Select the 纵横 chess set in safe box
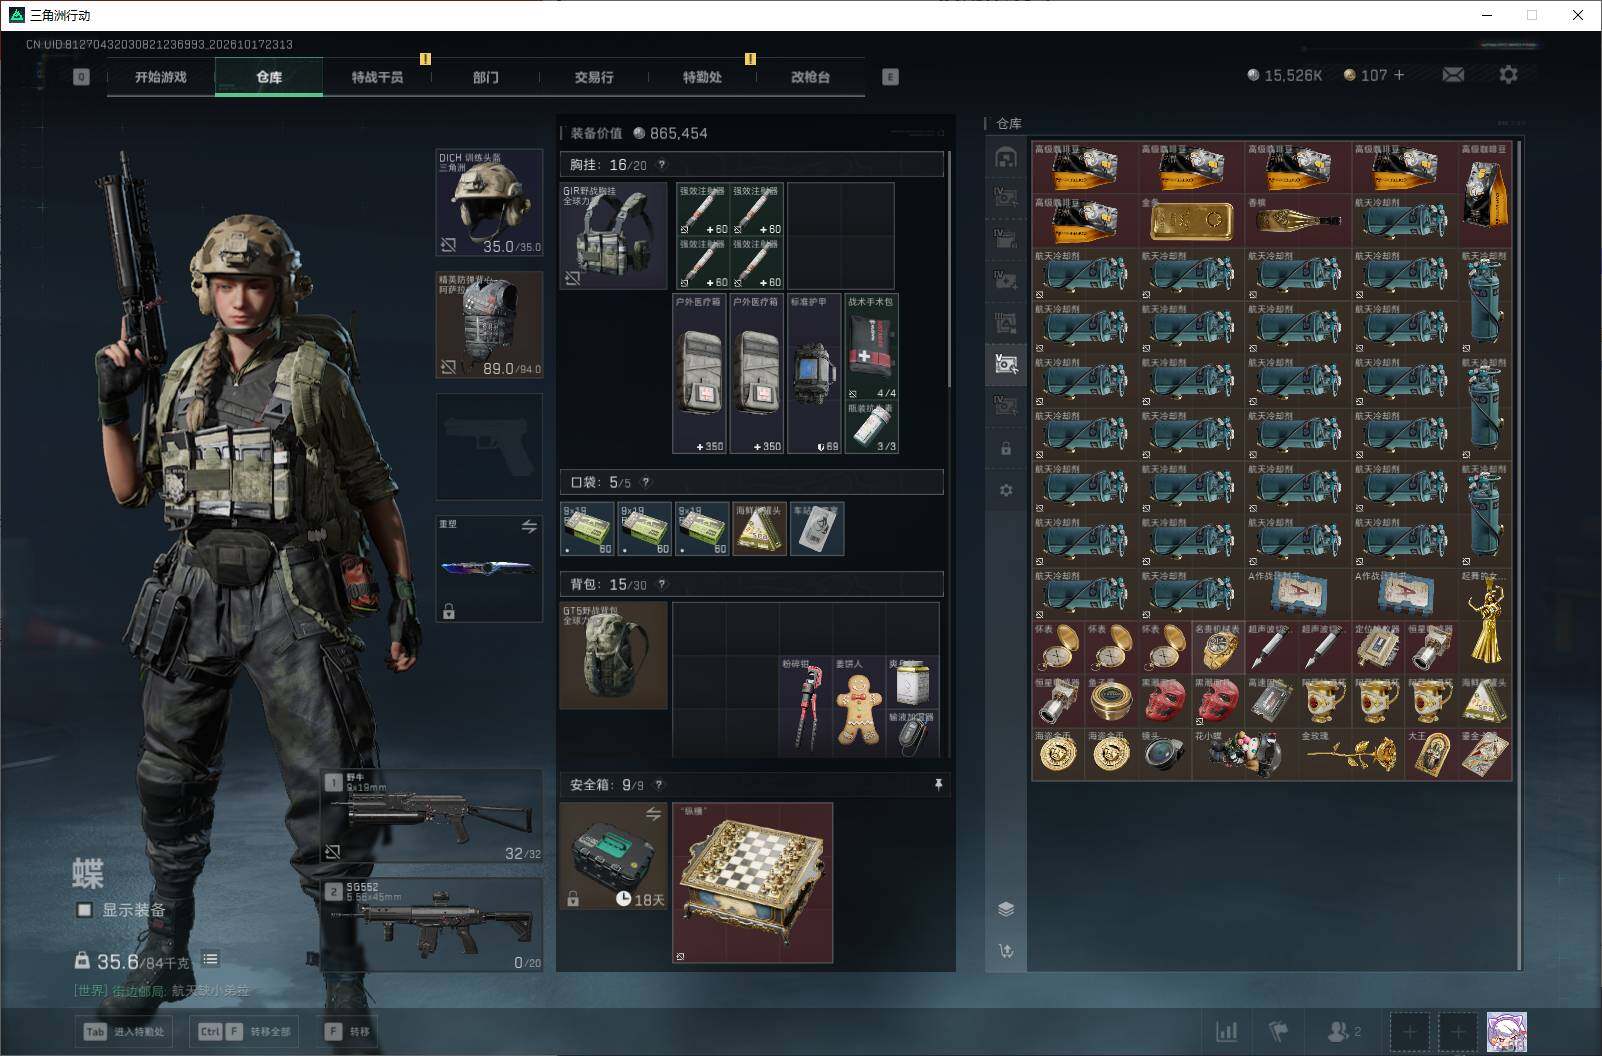 753,883
